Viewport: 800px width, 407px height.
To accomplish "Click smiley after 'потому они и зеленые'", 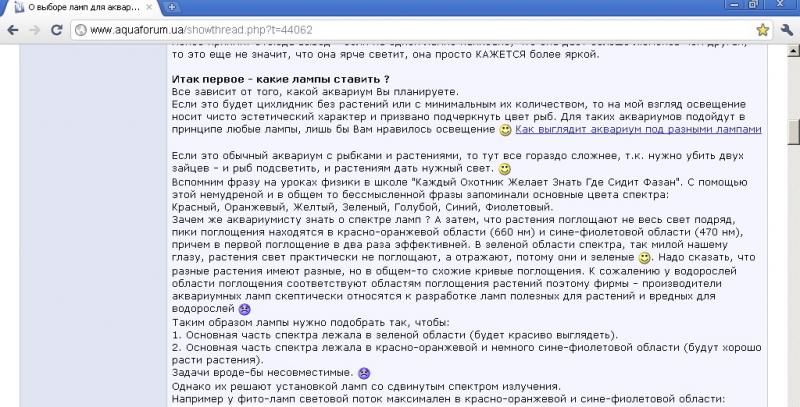I will pos(645,258).
